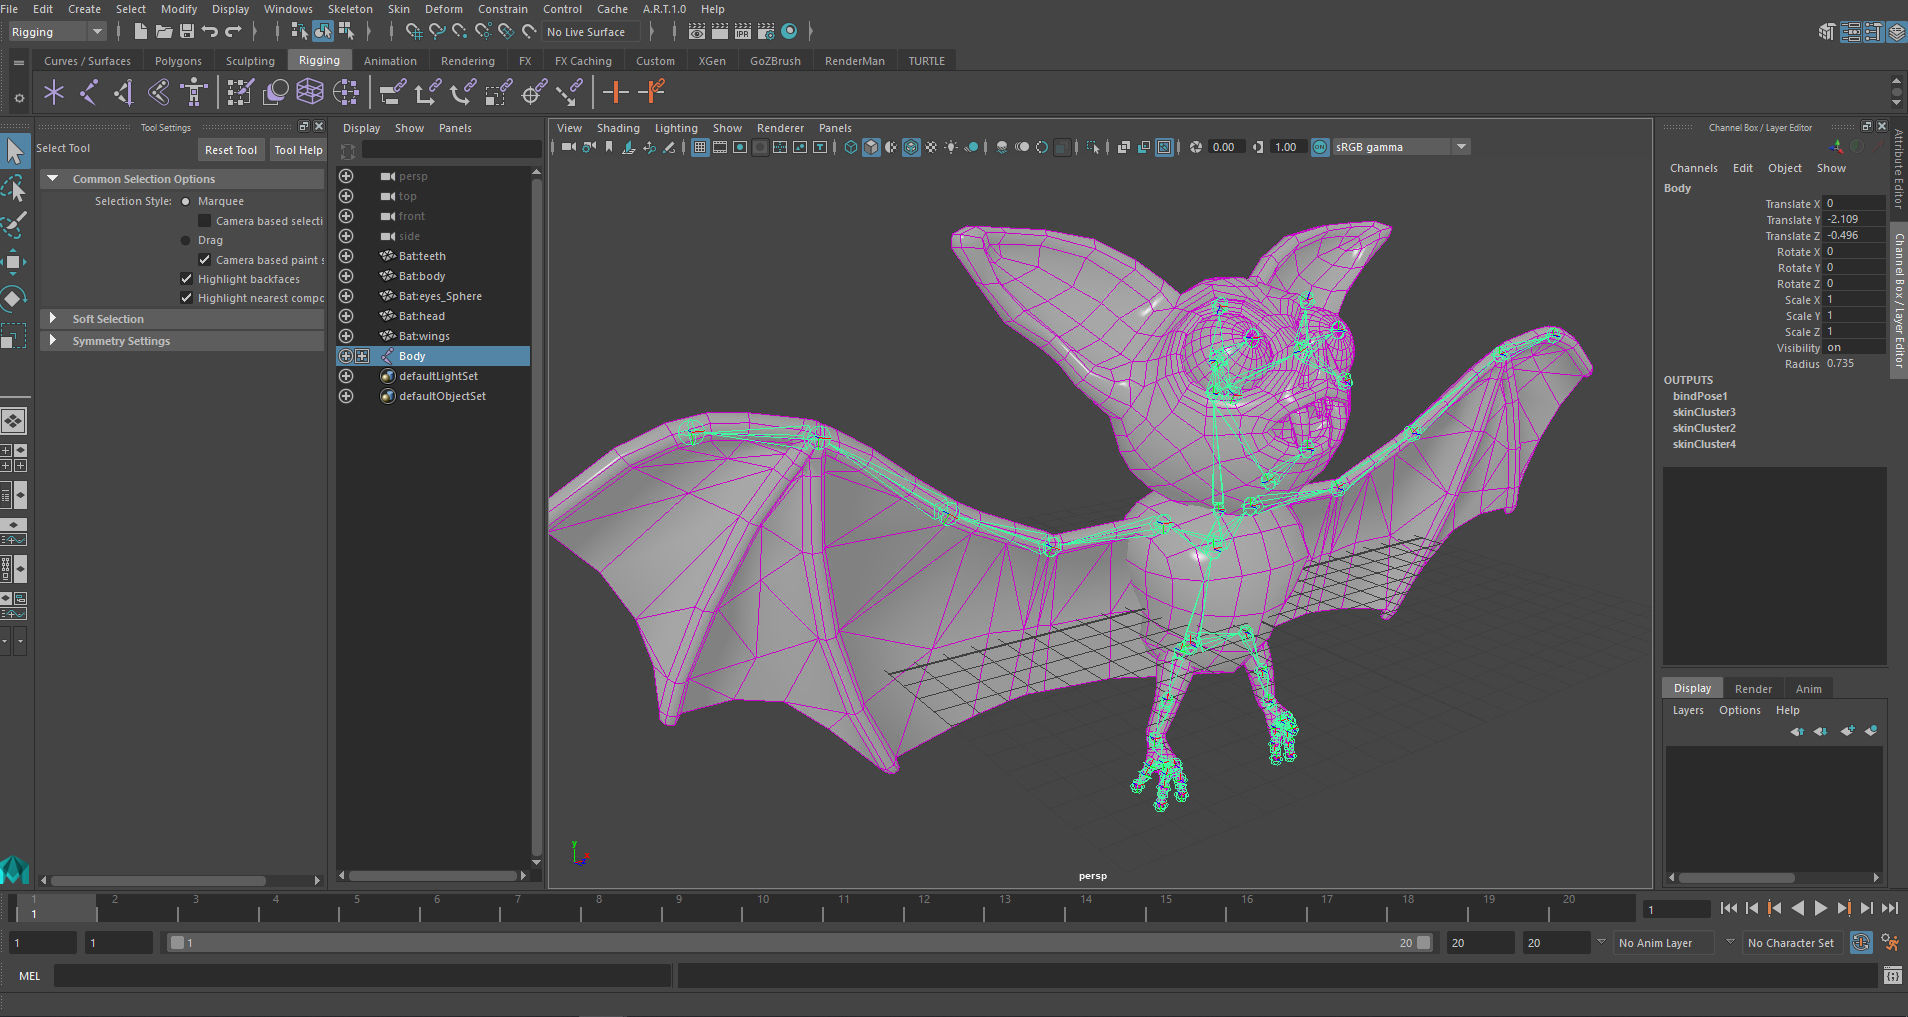
Task: Open the No Anim Layer dropdown
Action: coord(1664,943)
